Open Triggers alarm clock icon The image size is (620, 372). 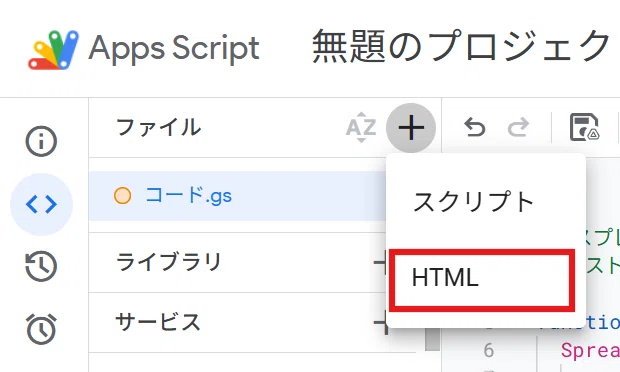41,329
